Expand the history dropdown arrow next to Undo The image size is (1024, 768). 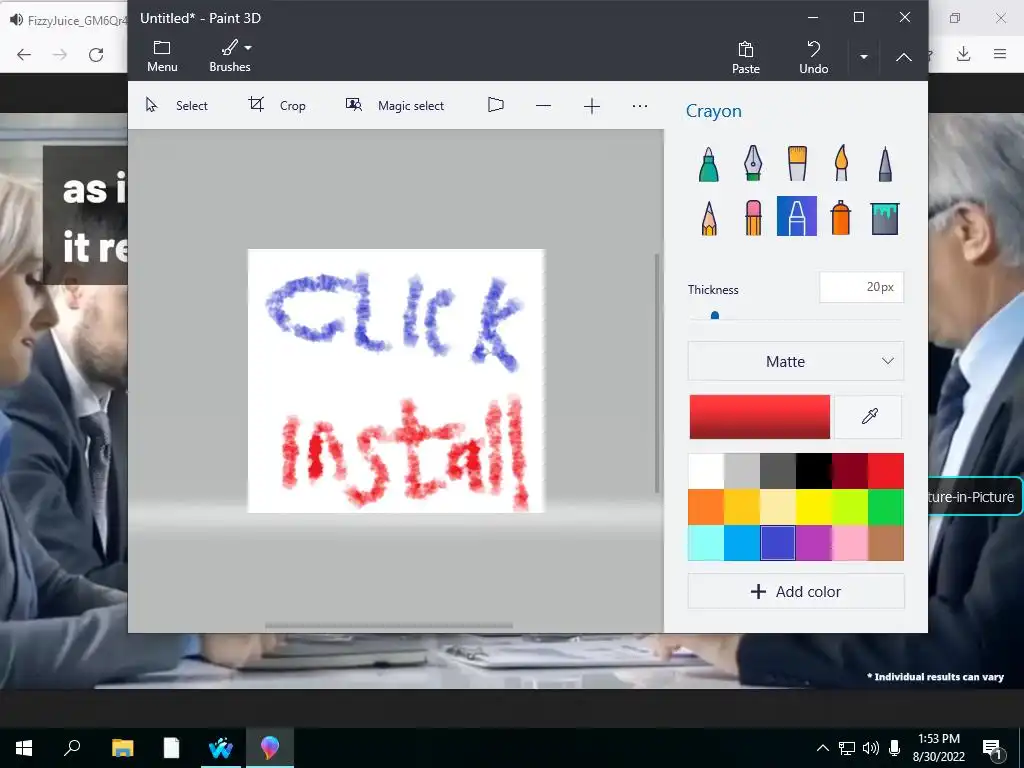pyautogui.click(x=863, y=57)
